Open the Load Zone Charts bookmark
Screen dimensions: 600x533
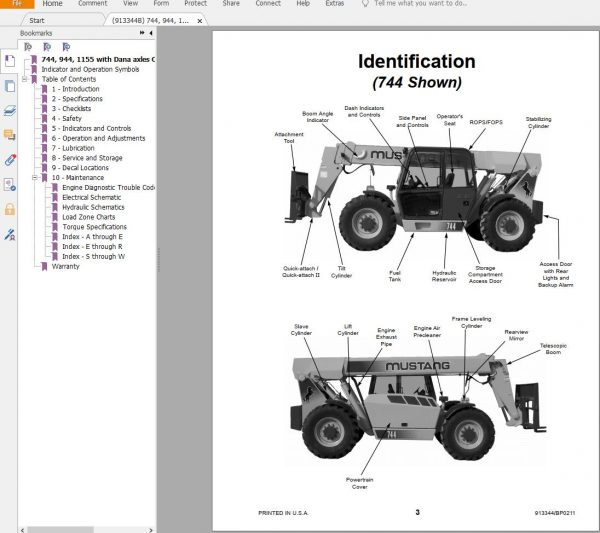click(x=89, y=217)
